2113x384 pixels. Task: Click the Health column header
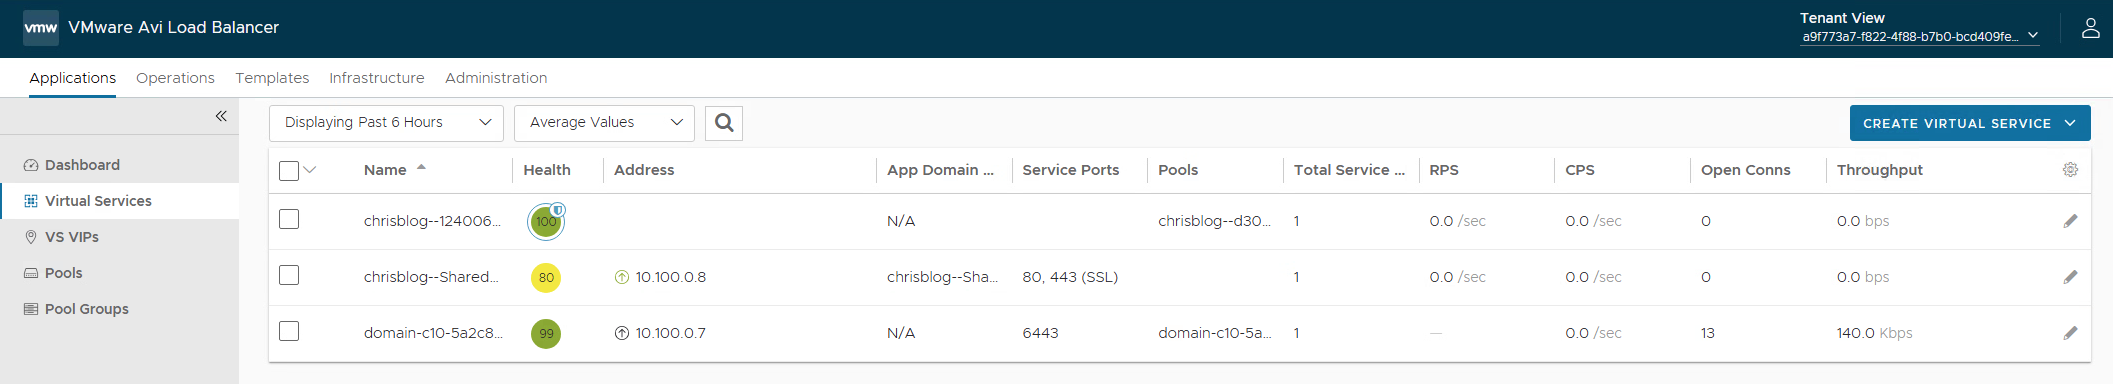point(547,170)
